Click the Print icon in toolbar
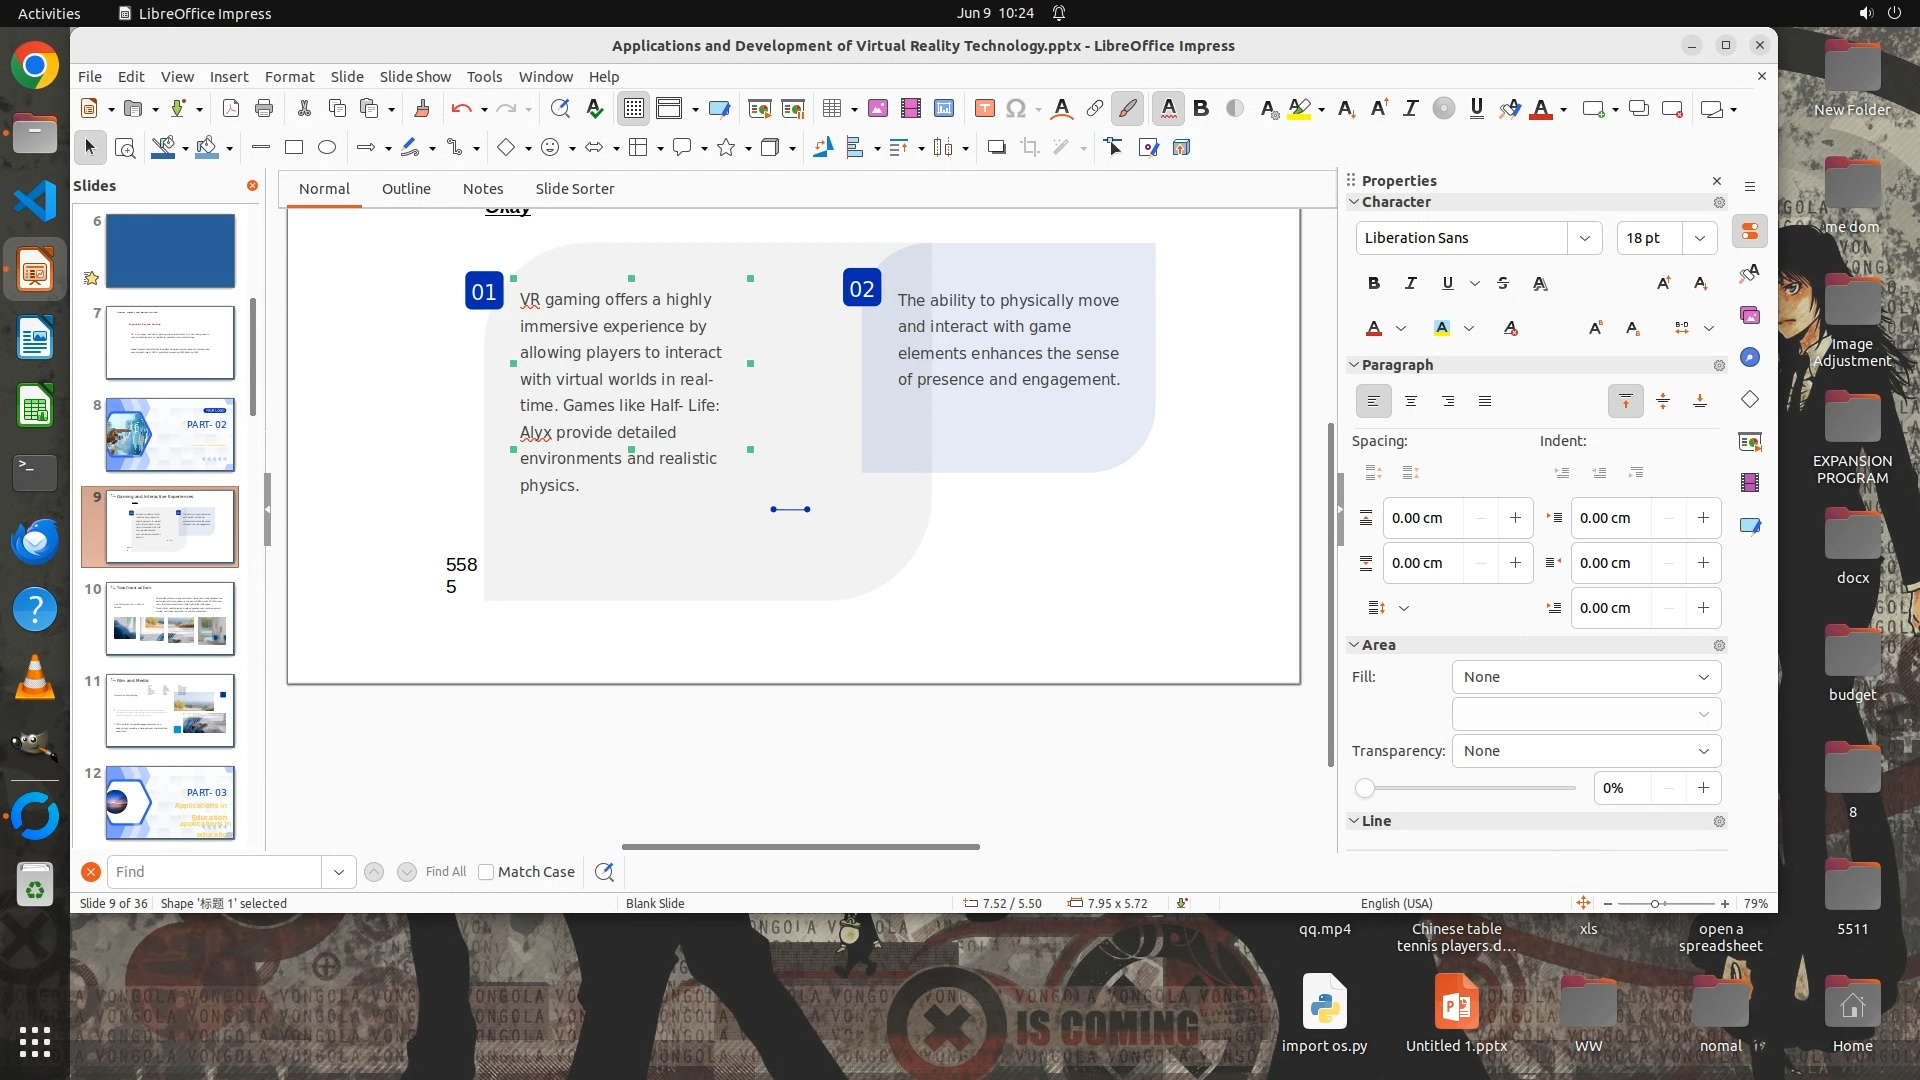The image size is (1920, 1080). click(264, 109)
